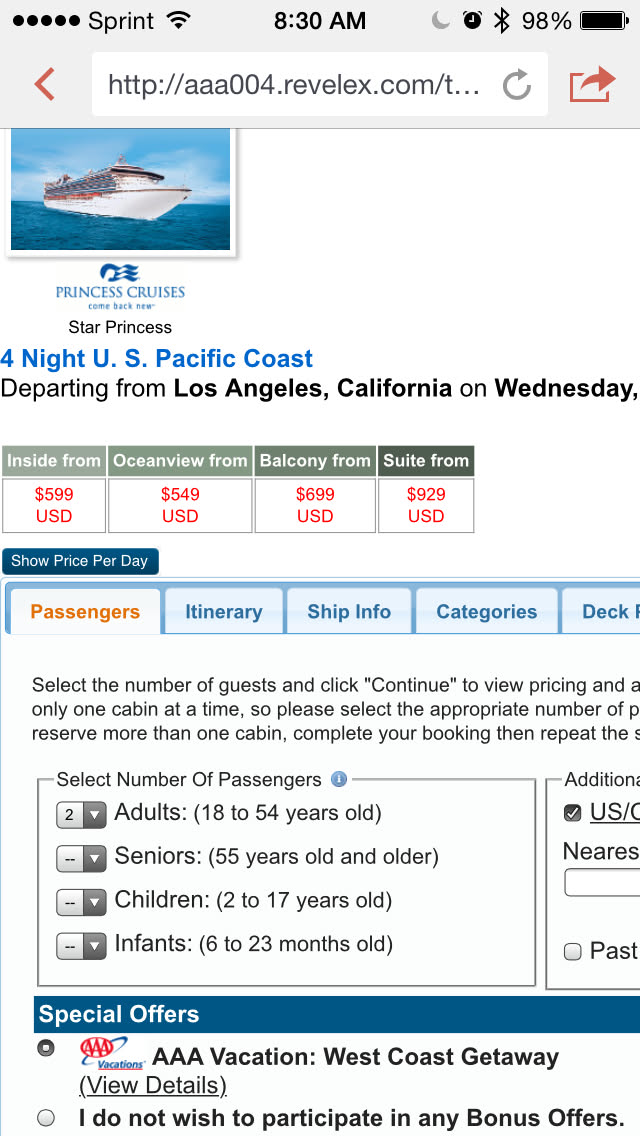Reload the page with refresh icon
This screenshot has height=1136, width=640.
point(516,86)
